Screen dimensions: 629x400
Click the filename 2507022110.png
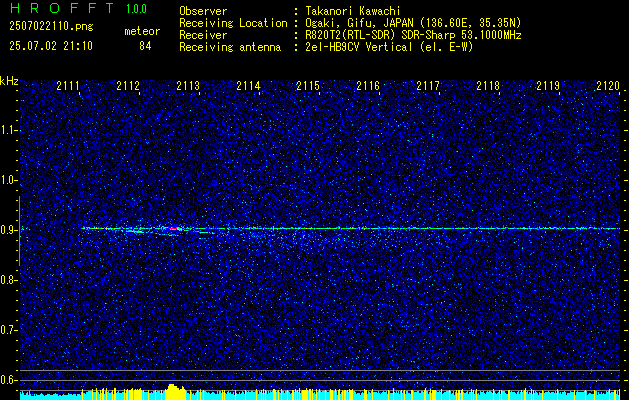pyautogui.click(x=51, y=27)
